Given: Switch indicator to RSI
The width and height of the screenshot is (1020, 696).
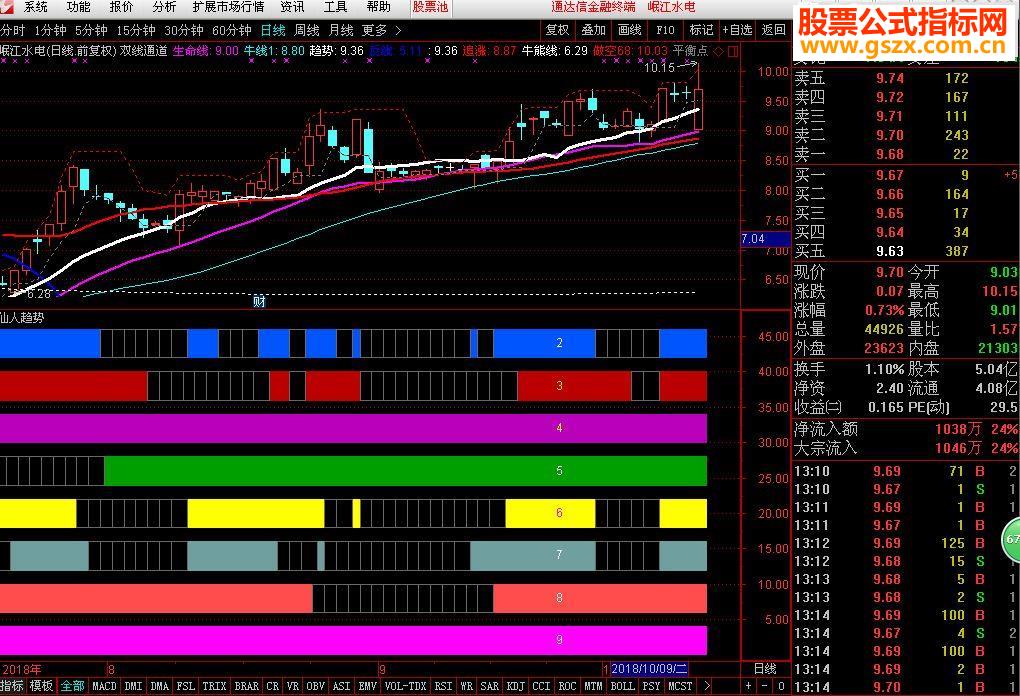Looking at the screenshot, I should click(x=444, y=686).
